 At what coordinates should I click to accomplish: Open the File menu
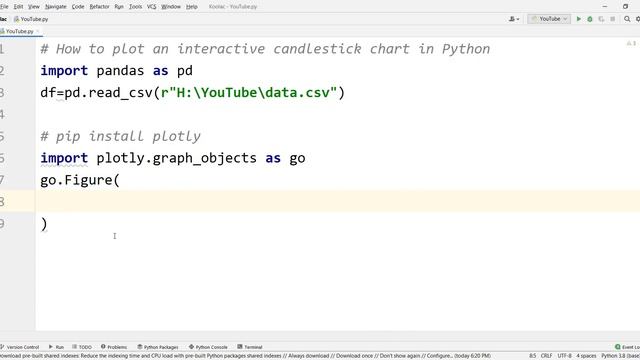click(4, 7)
